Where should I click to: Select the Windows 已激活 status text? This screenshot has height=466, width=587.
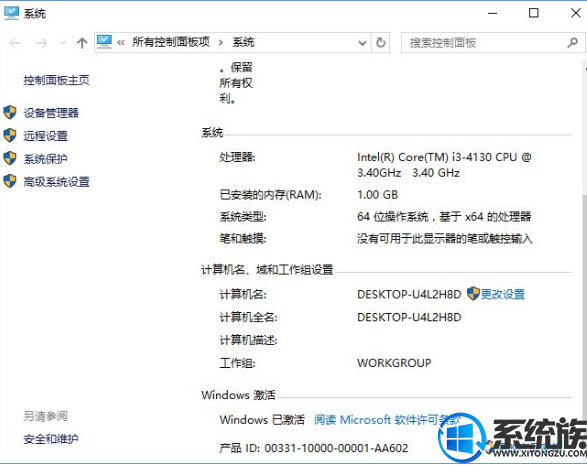pos(262,420)
